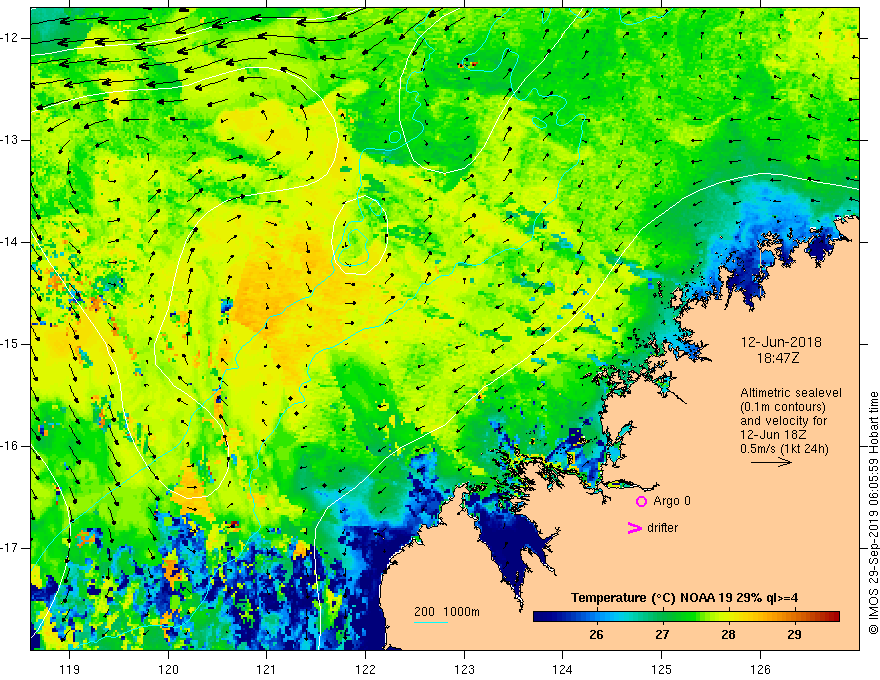
Task: Select the dark blue end of temperature colorbar
Action: click(x=539, y=617)
